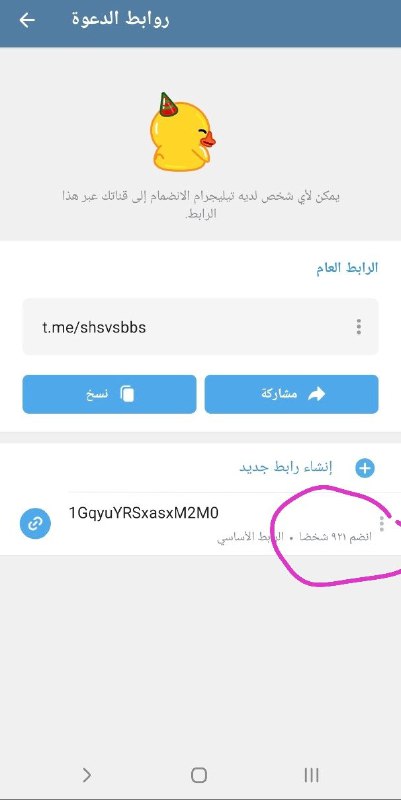Tap the Android home button
Viewport: 401px width, 800px height.
coord(198,775)
